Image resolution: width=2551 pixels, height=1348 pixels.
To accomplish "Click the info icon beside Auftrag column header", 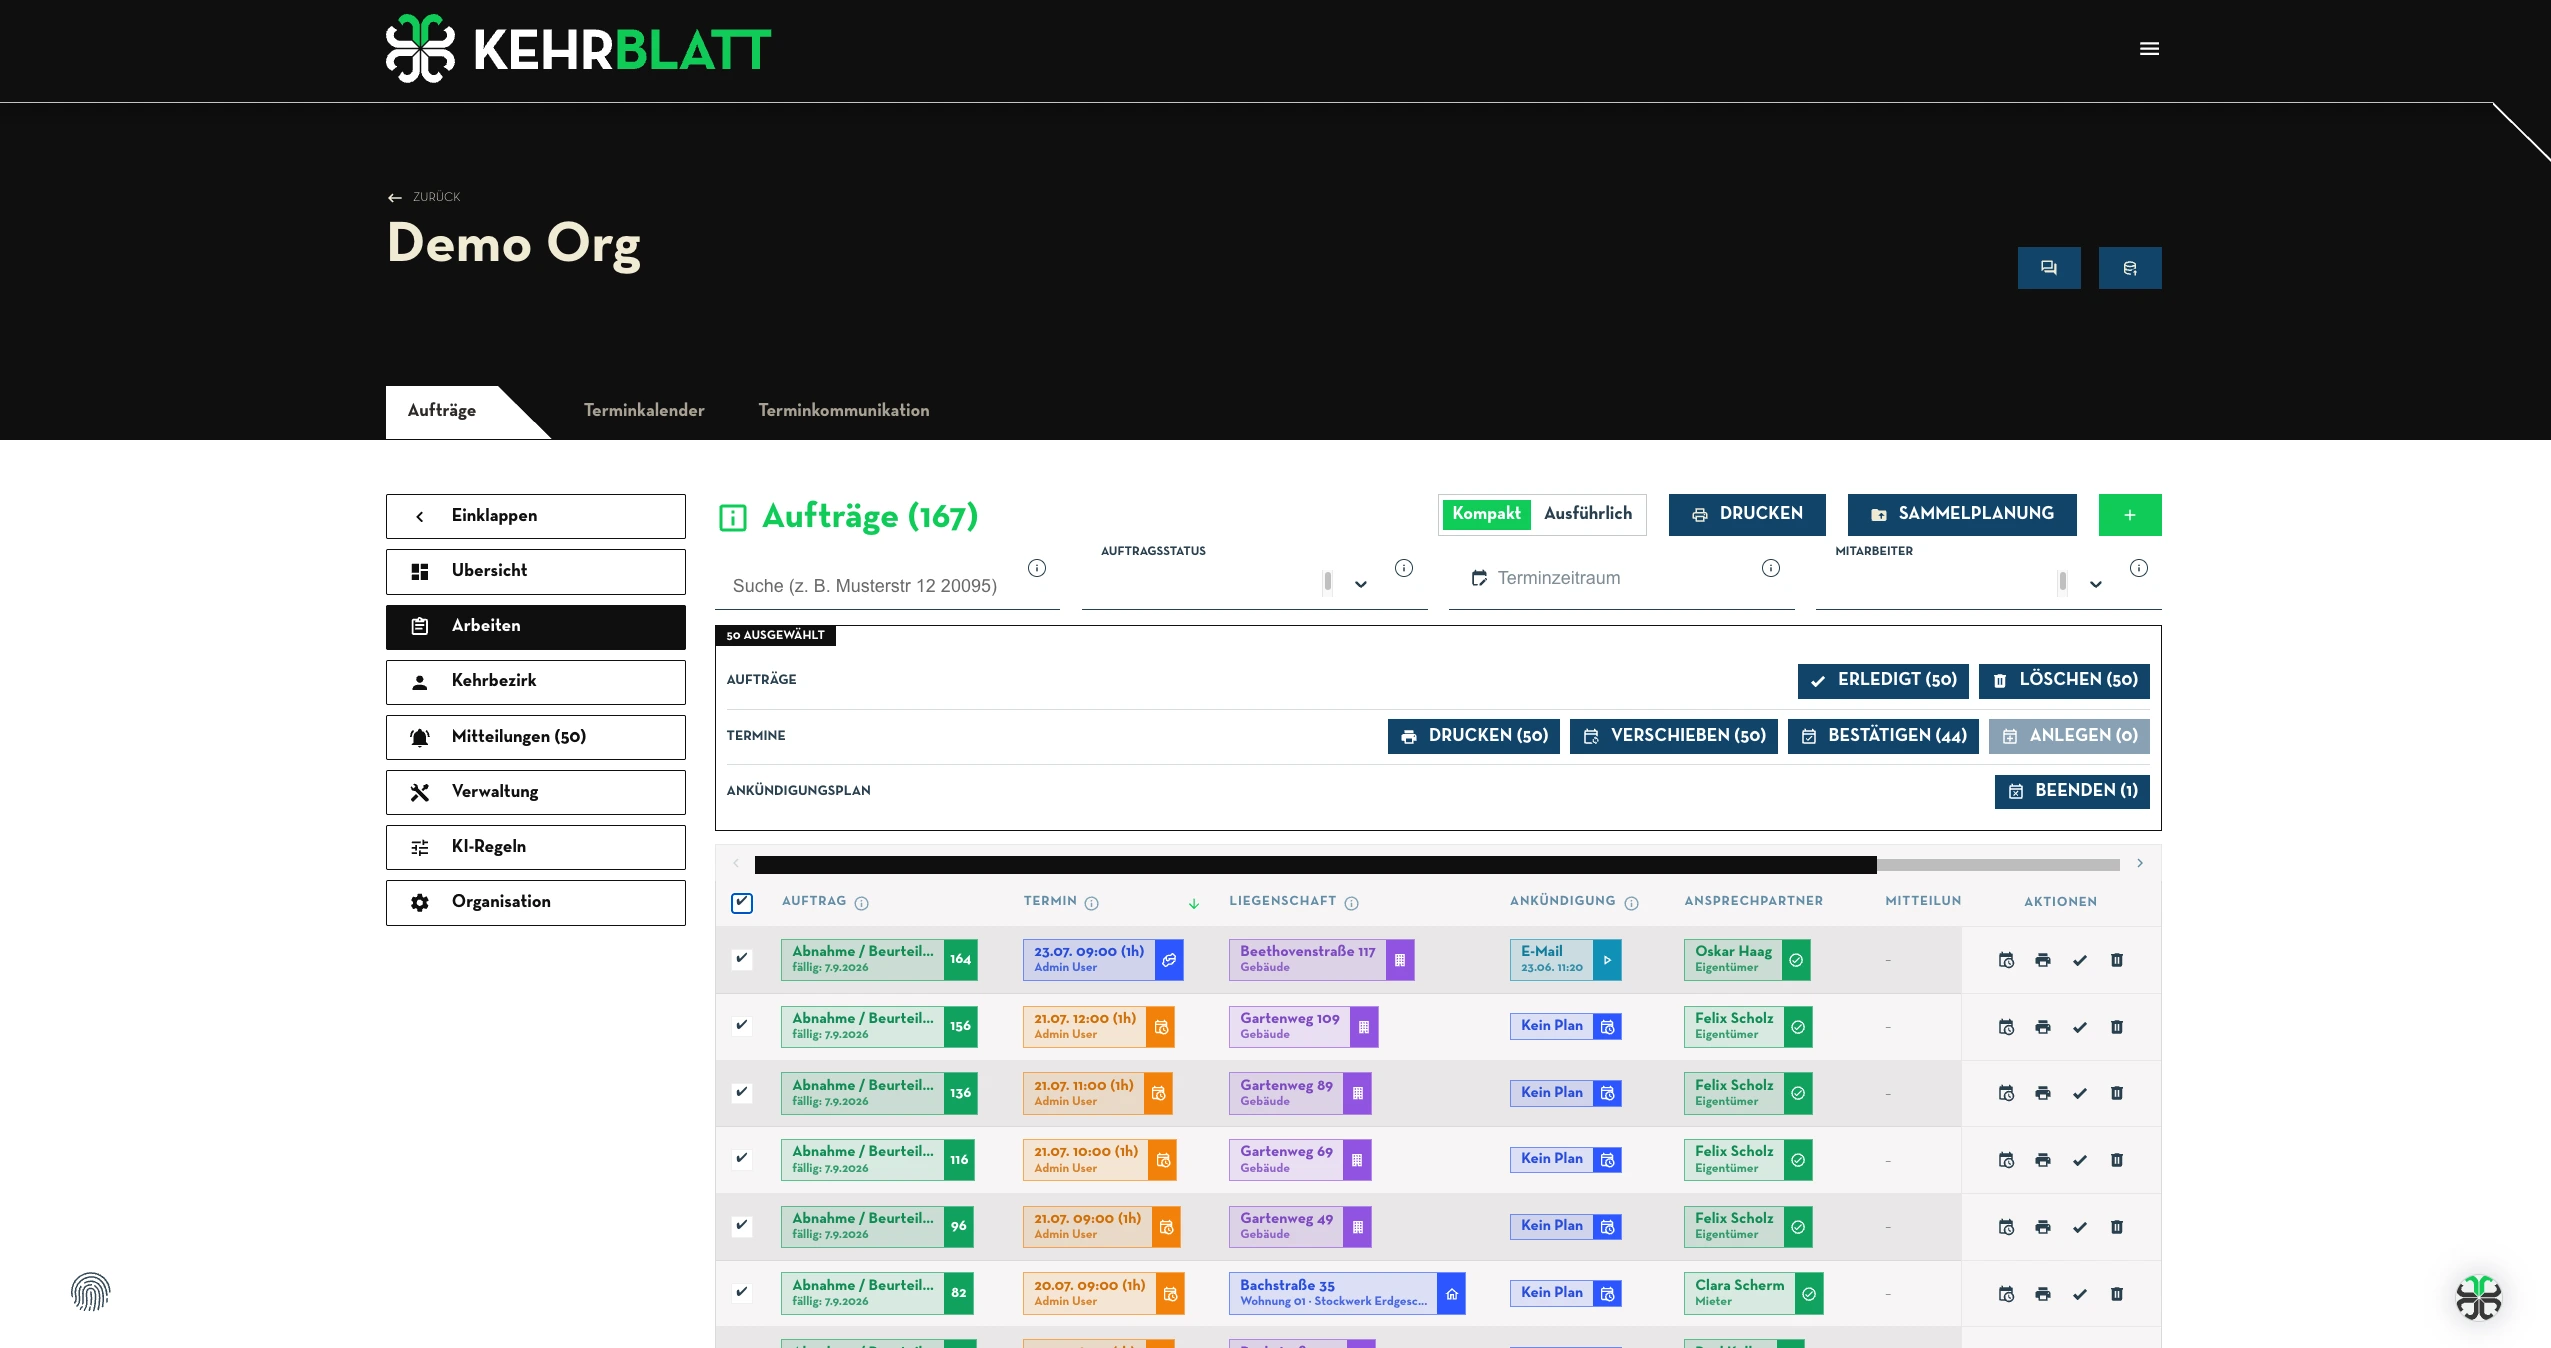I will 862,903.
